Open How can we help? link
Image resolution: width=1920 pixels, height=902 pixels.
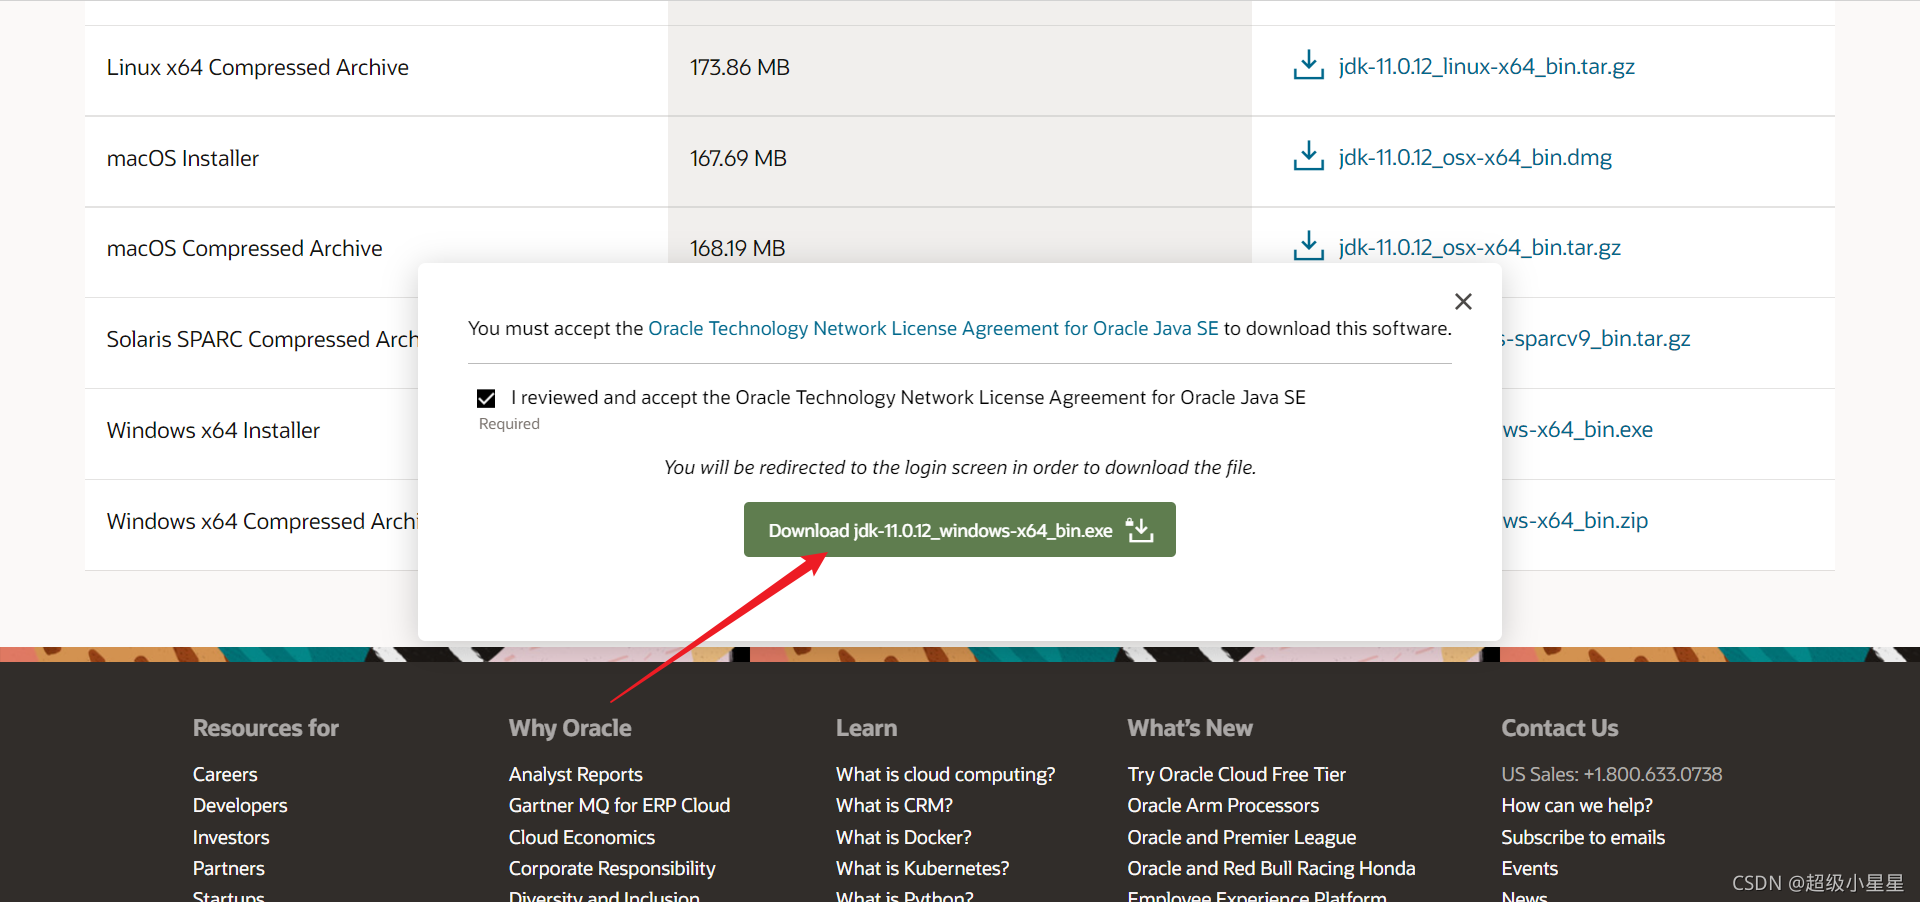tap(1576, 805)
